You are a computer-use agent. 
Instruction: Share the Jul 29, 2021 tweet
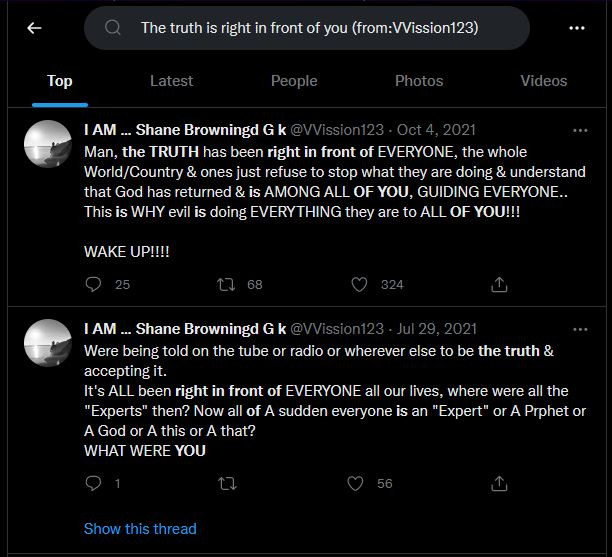pyautogui.click(x=500, y=483)
